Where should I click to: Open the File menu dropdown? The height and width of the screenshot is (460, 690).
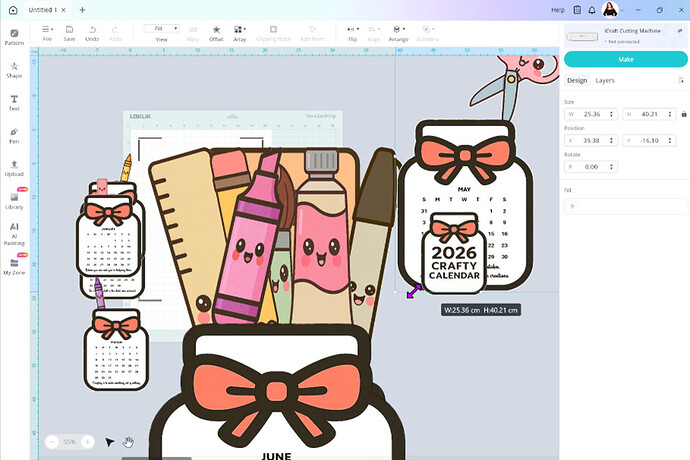click(48, 33)
